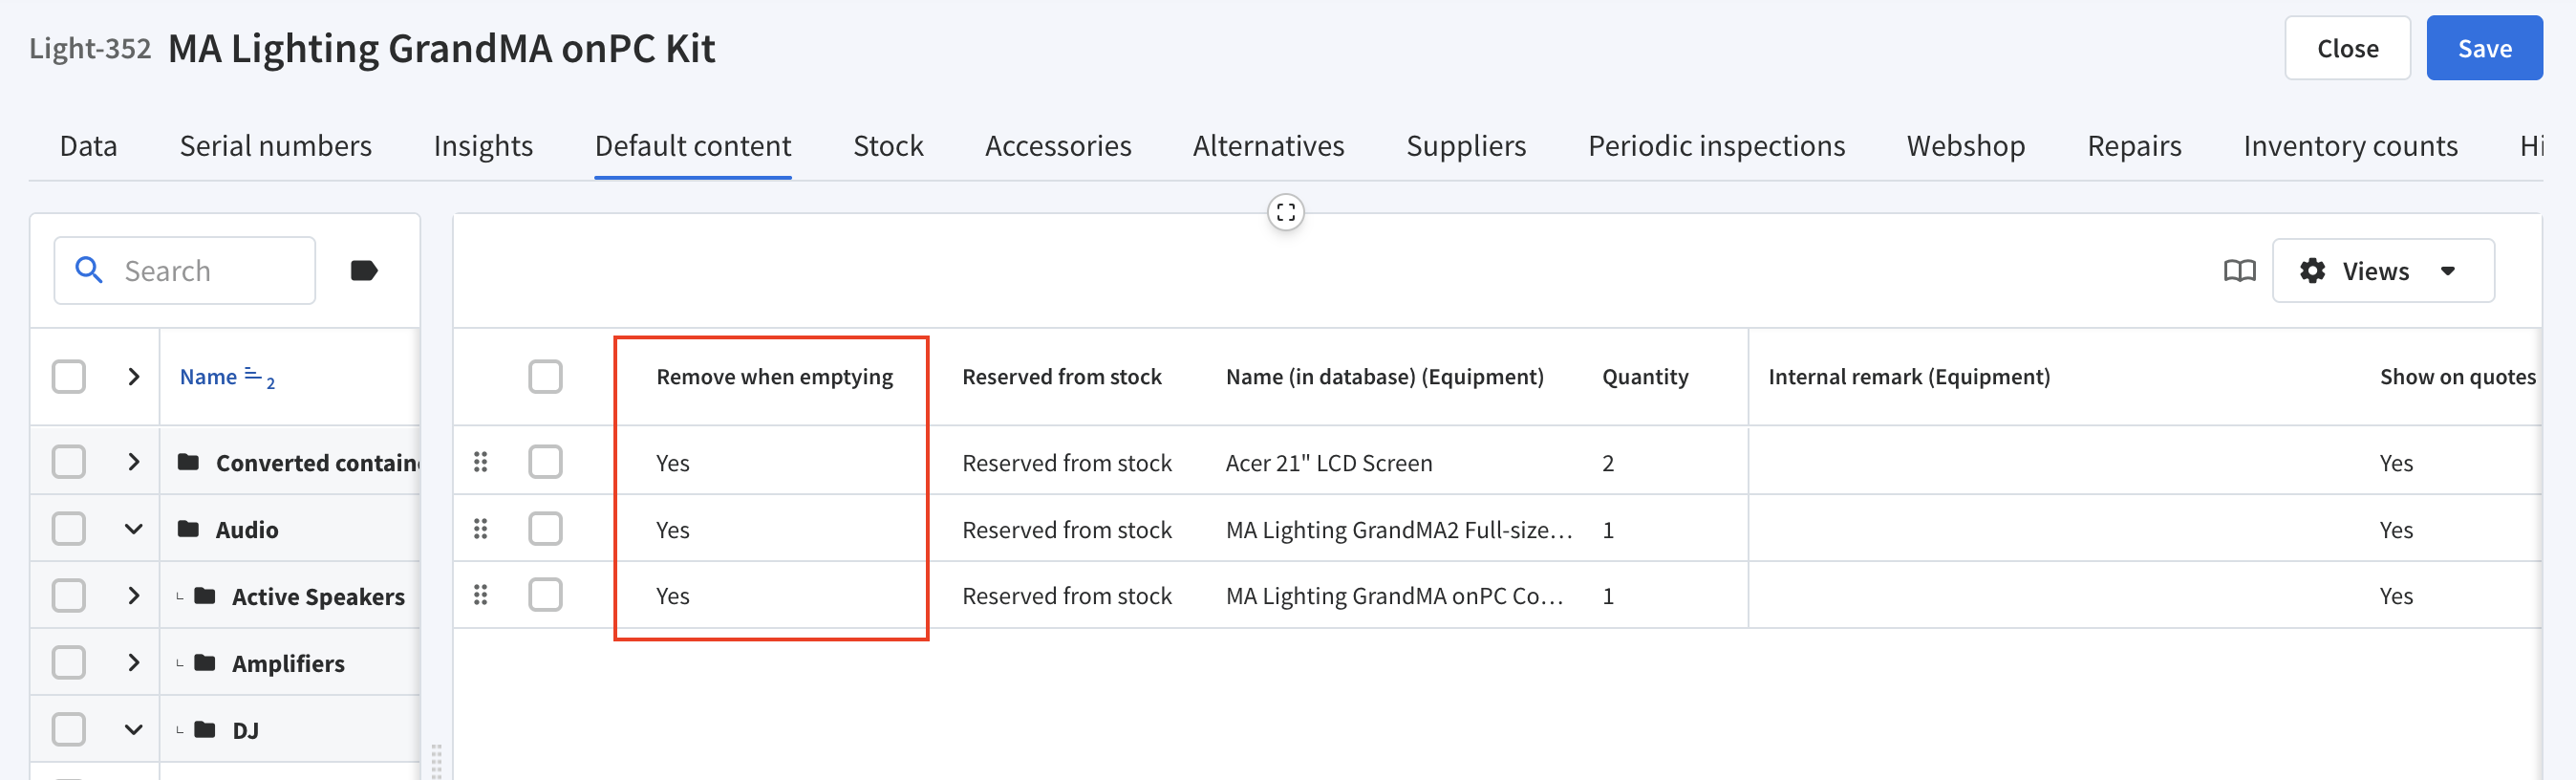2576x780 pixels.
Task: Open the Periodic inspections tab
Action: point(1716,146)
